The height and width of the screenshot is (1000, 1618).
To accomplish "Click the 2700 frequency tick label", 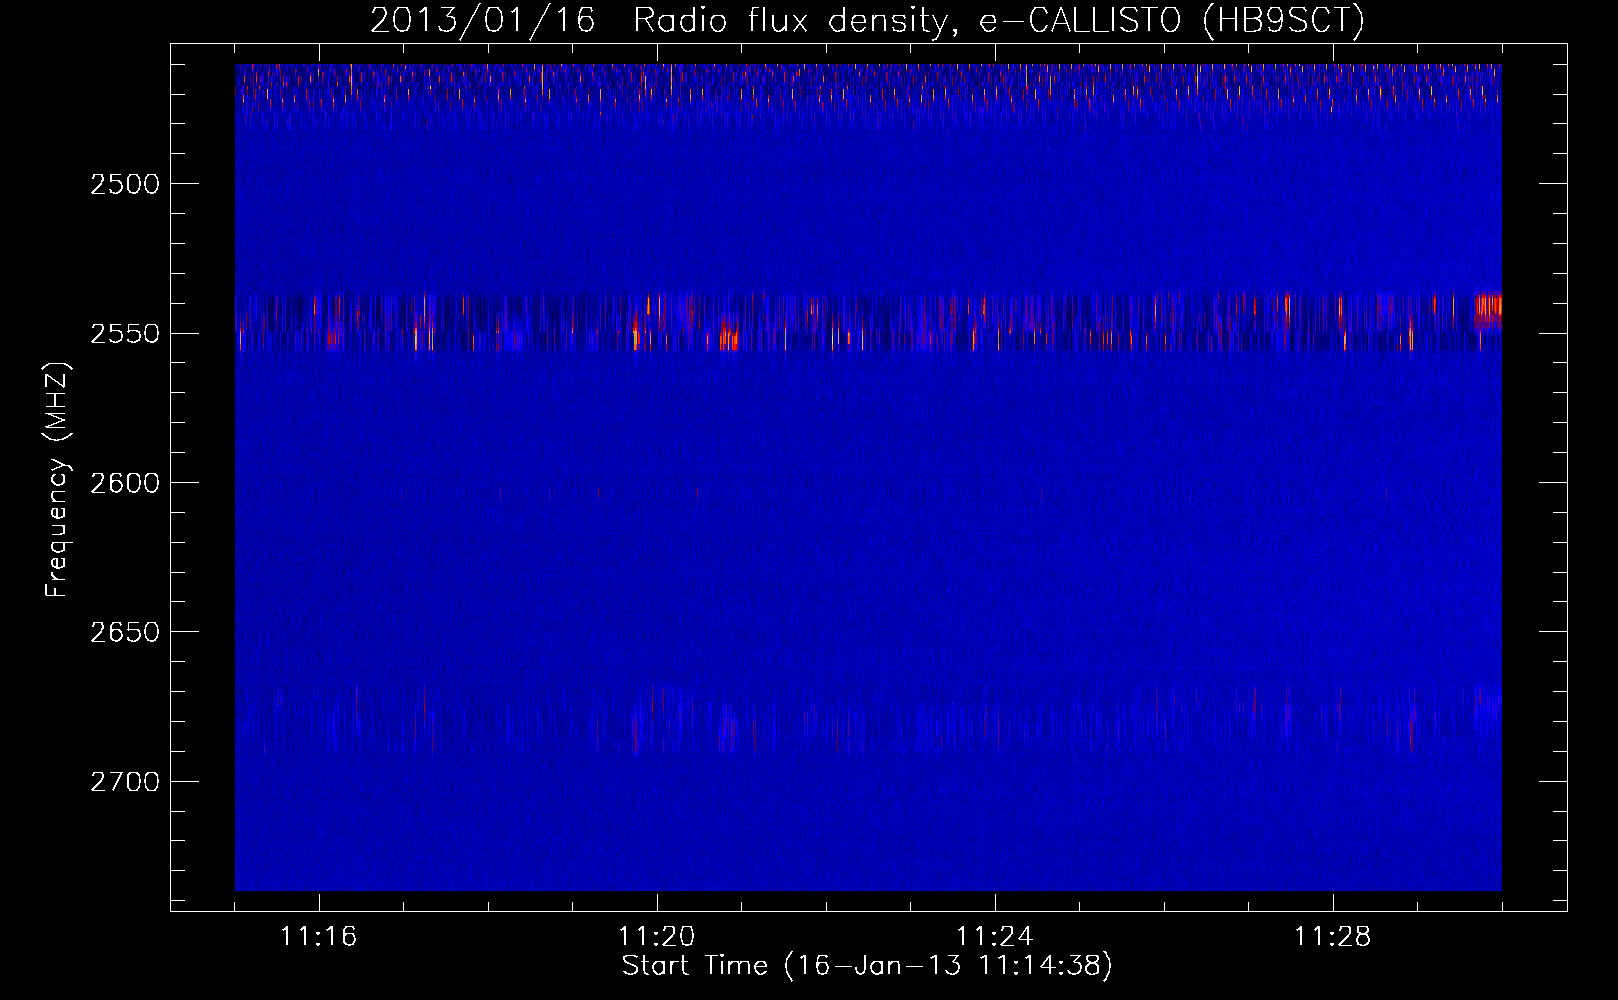I will [124, 782].
